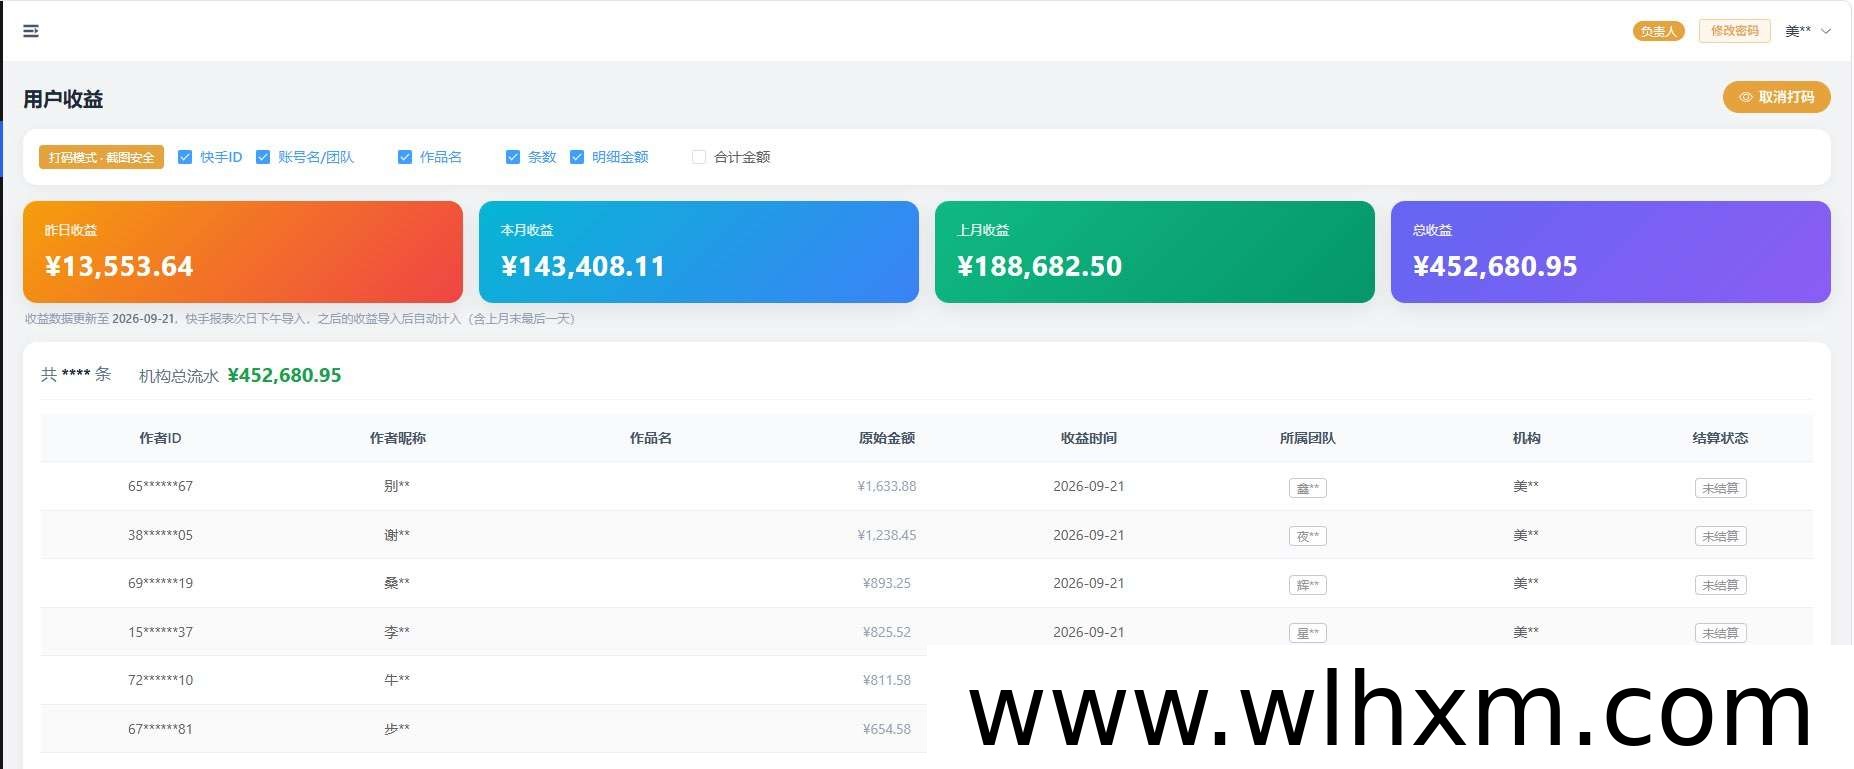Click the 所属团队 column header
This screenshot has height=769, width=1854.
click(x=1308, y=438)
